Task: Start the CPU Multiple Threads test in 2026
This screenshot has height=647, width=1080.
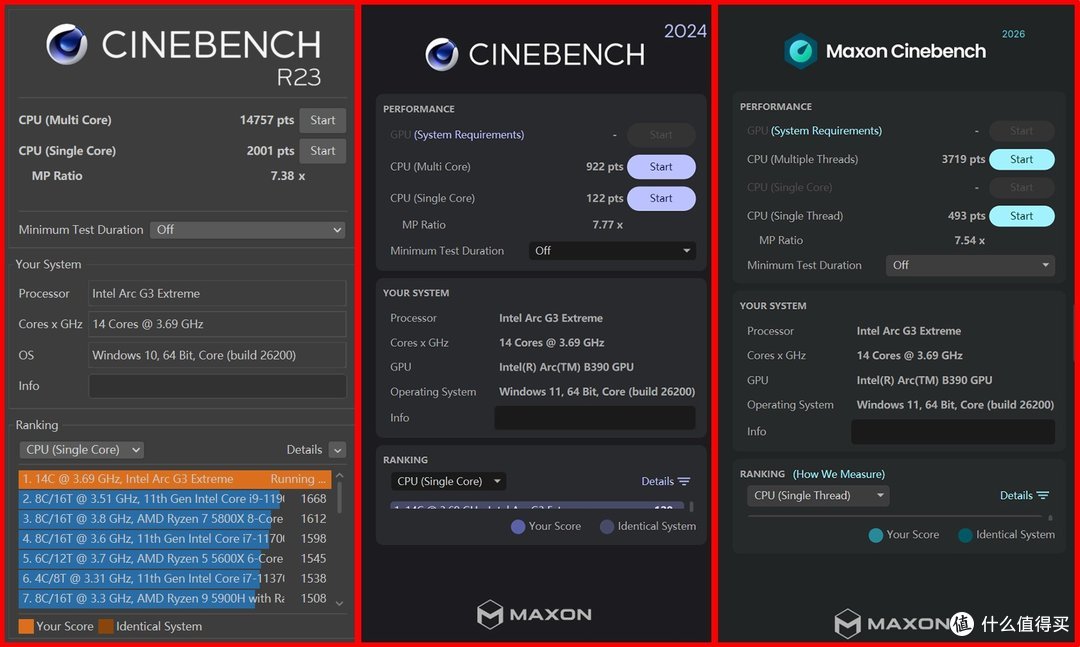Action: [1021, 159]
